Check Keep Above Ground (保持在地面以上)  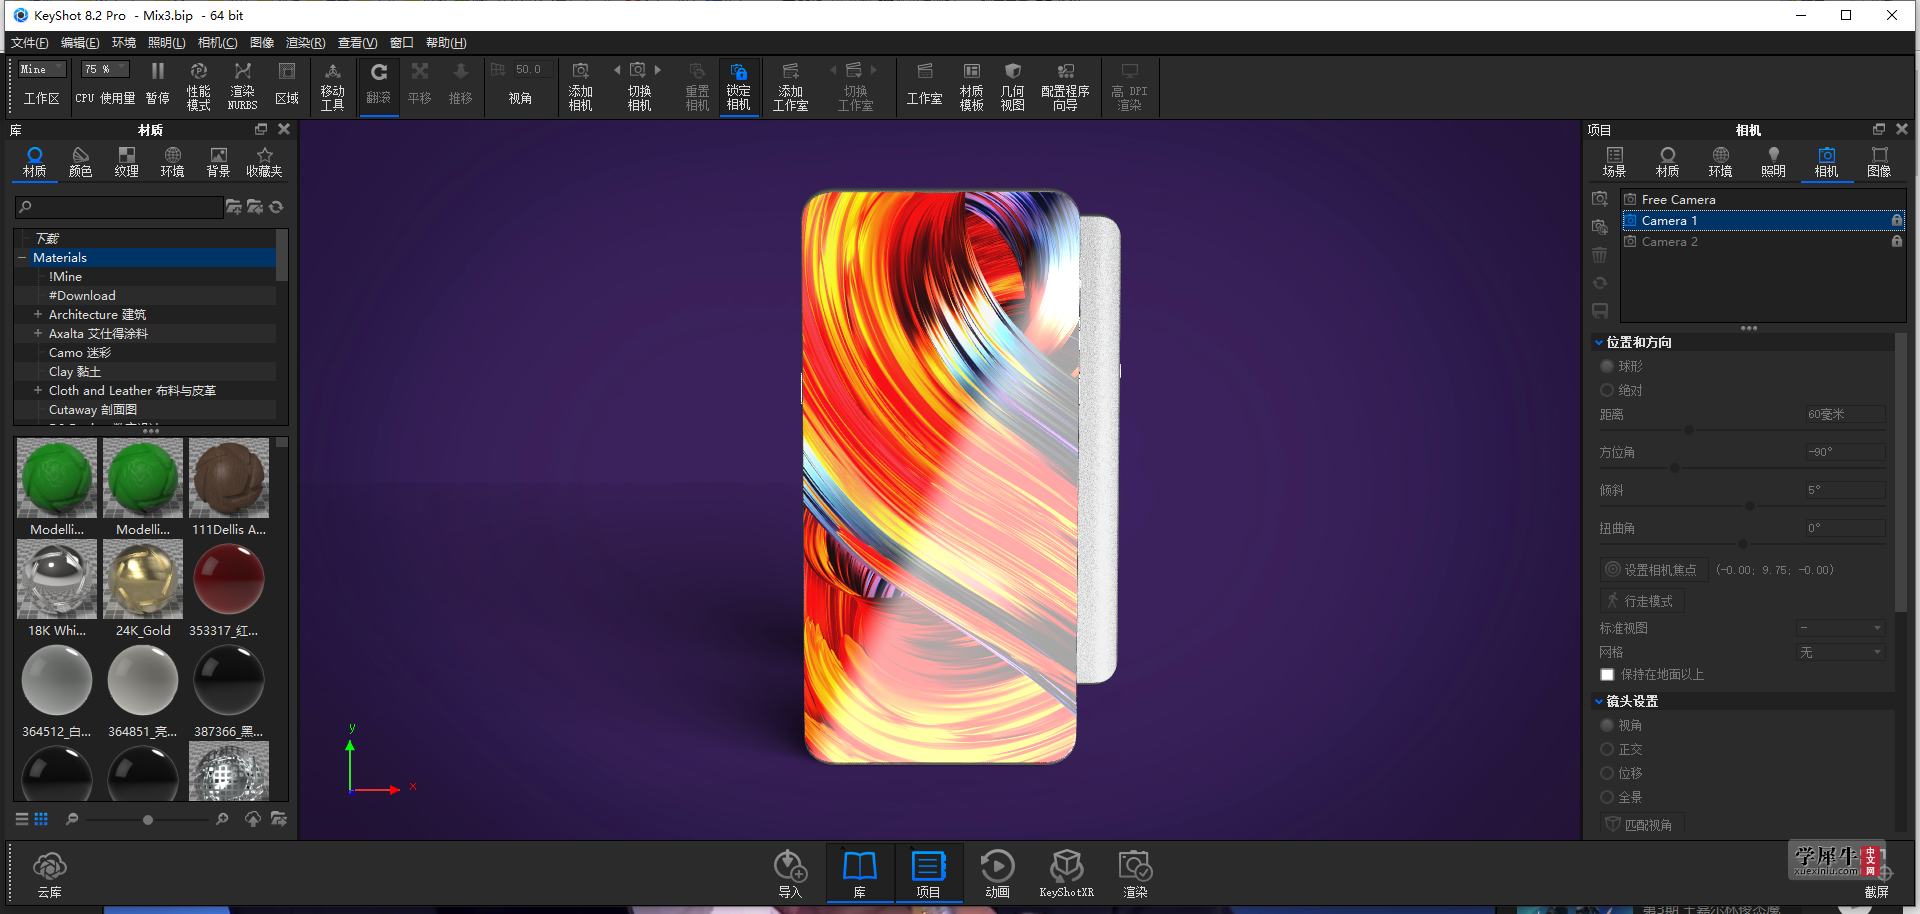(x=1607, y=675)
